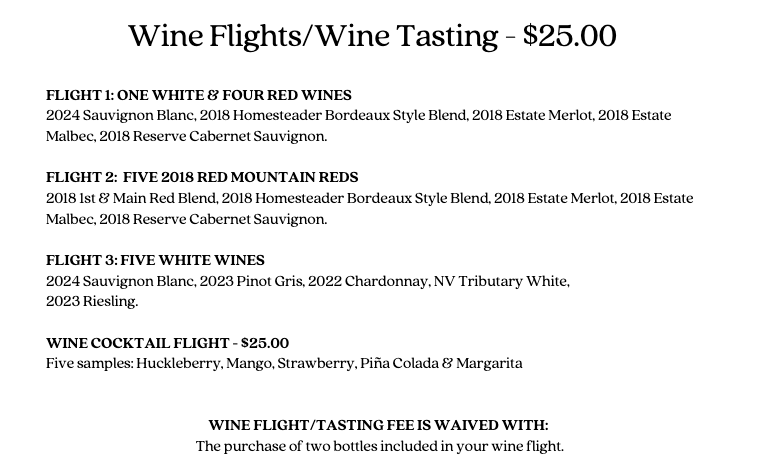Select the Flight 3 Five White Wines heading

[x=155, y=260]
